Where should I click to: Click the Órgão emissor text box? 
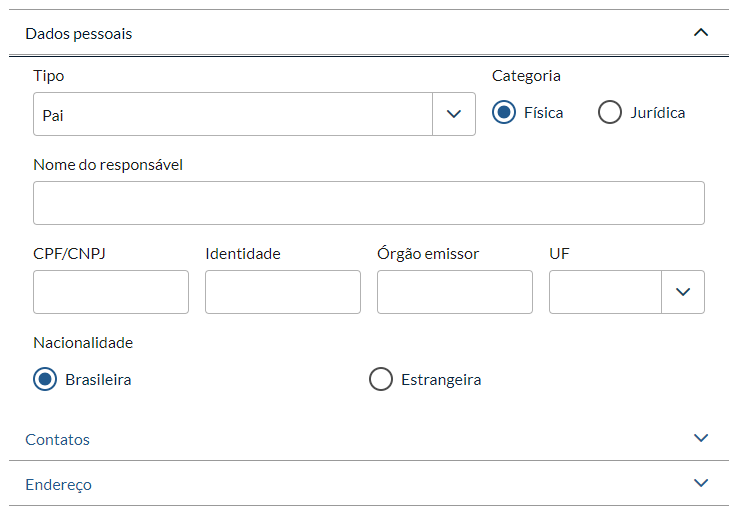pyautogui.click(x=455, y=292)
